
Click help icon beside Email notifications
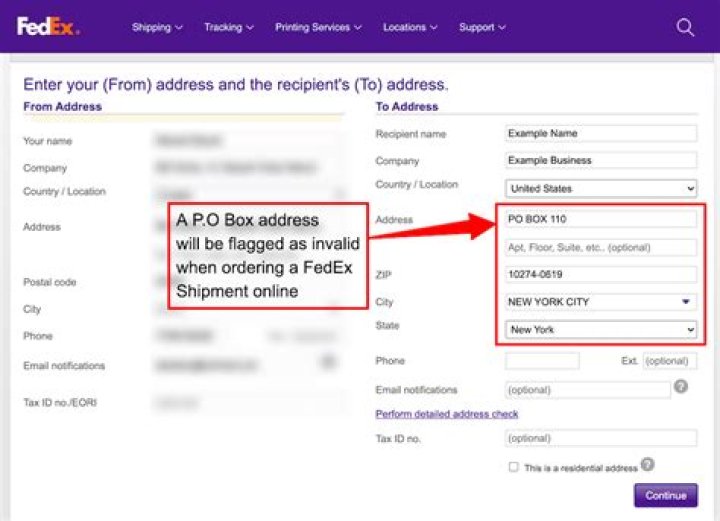coord(681,387)
